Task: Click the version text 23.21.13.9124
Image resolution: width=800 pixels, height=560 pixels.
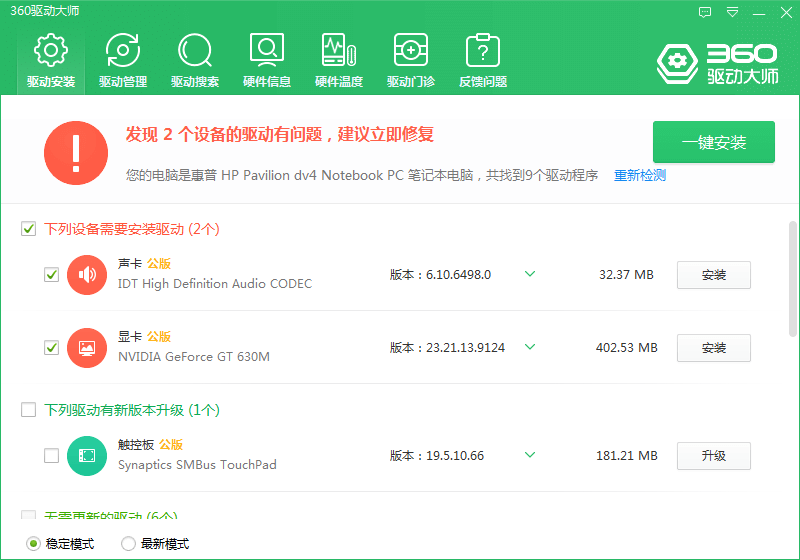Action: [465, 348]
